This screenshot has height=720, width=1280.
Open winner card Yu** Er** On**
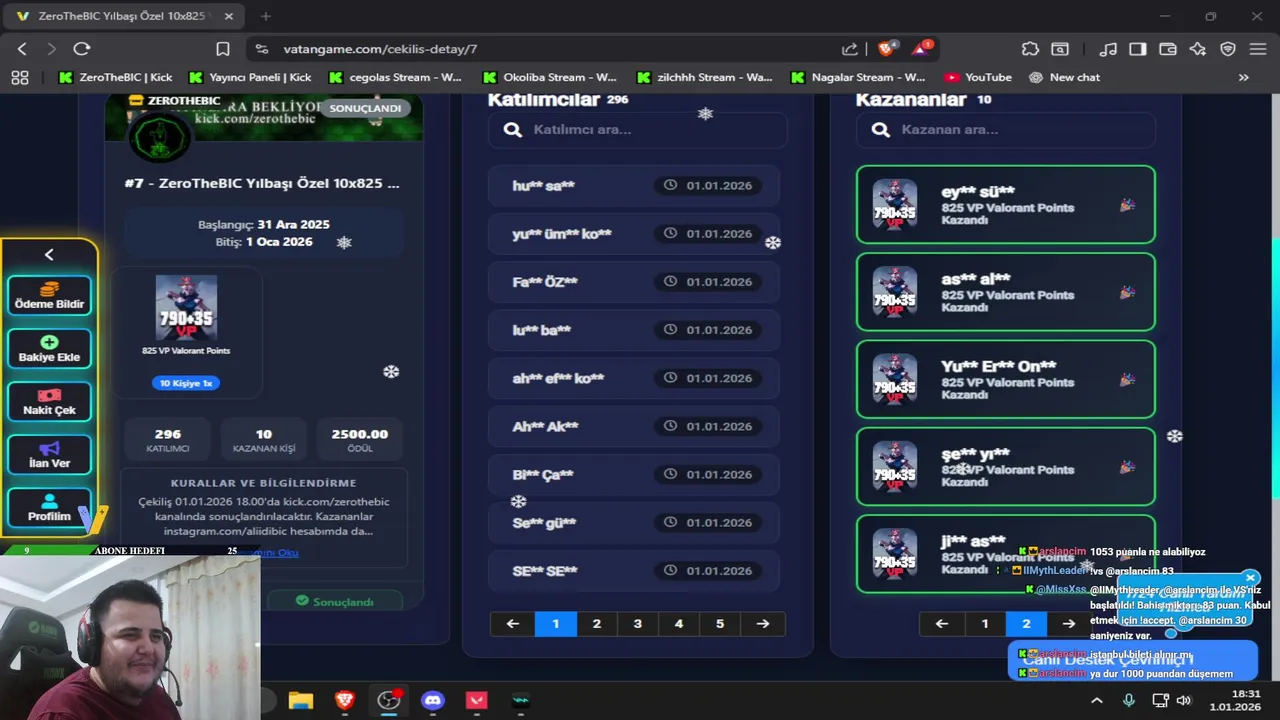(x=1006, y=379)
